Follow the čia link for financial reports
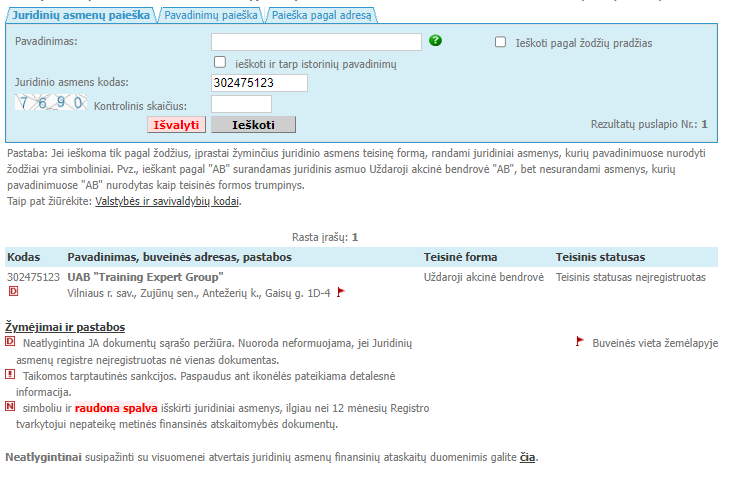The width and height of the screenshot is (738, 481). 527,457
